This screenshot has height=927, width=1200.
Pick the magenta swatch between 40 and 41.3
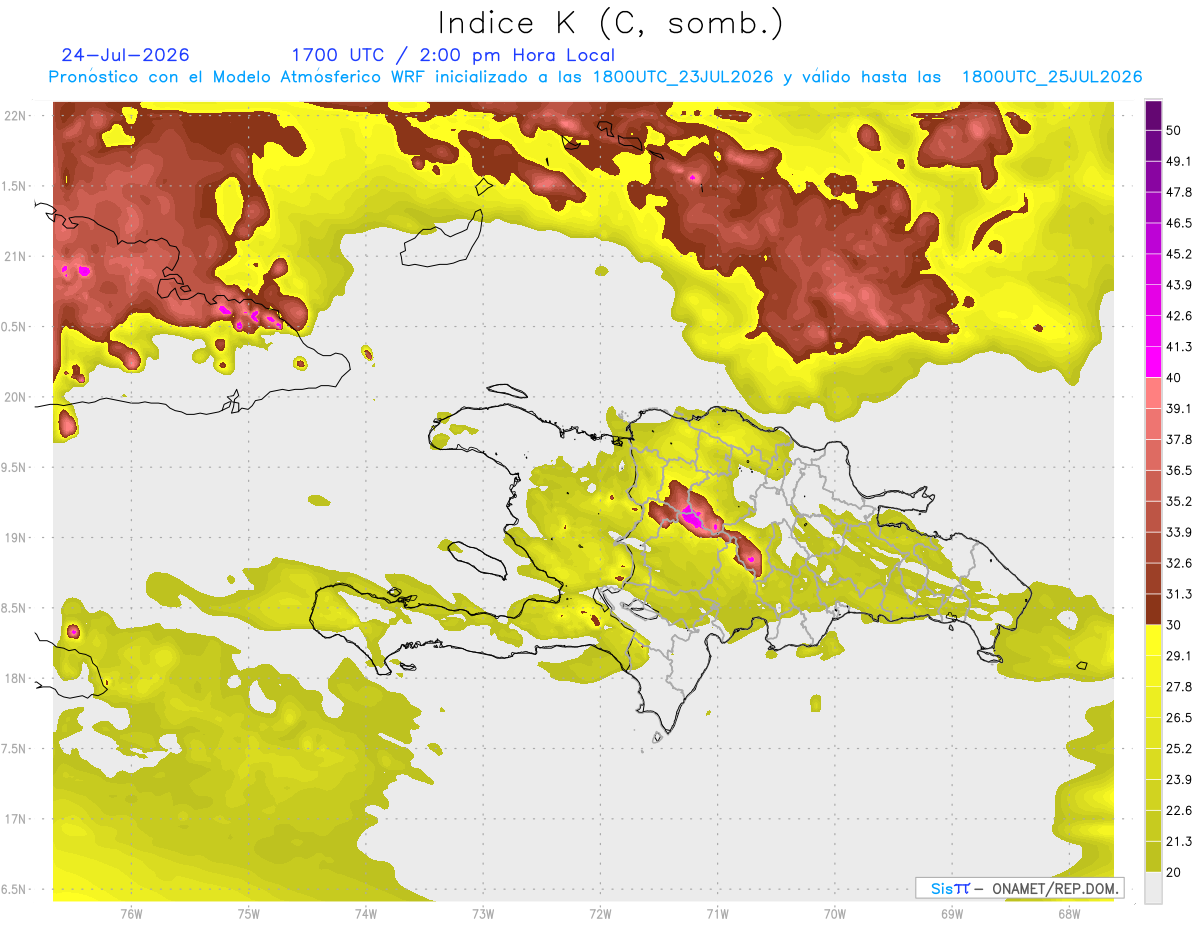click(1154, 362)
